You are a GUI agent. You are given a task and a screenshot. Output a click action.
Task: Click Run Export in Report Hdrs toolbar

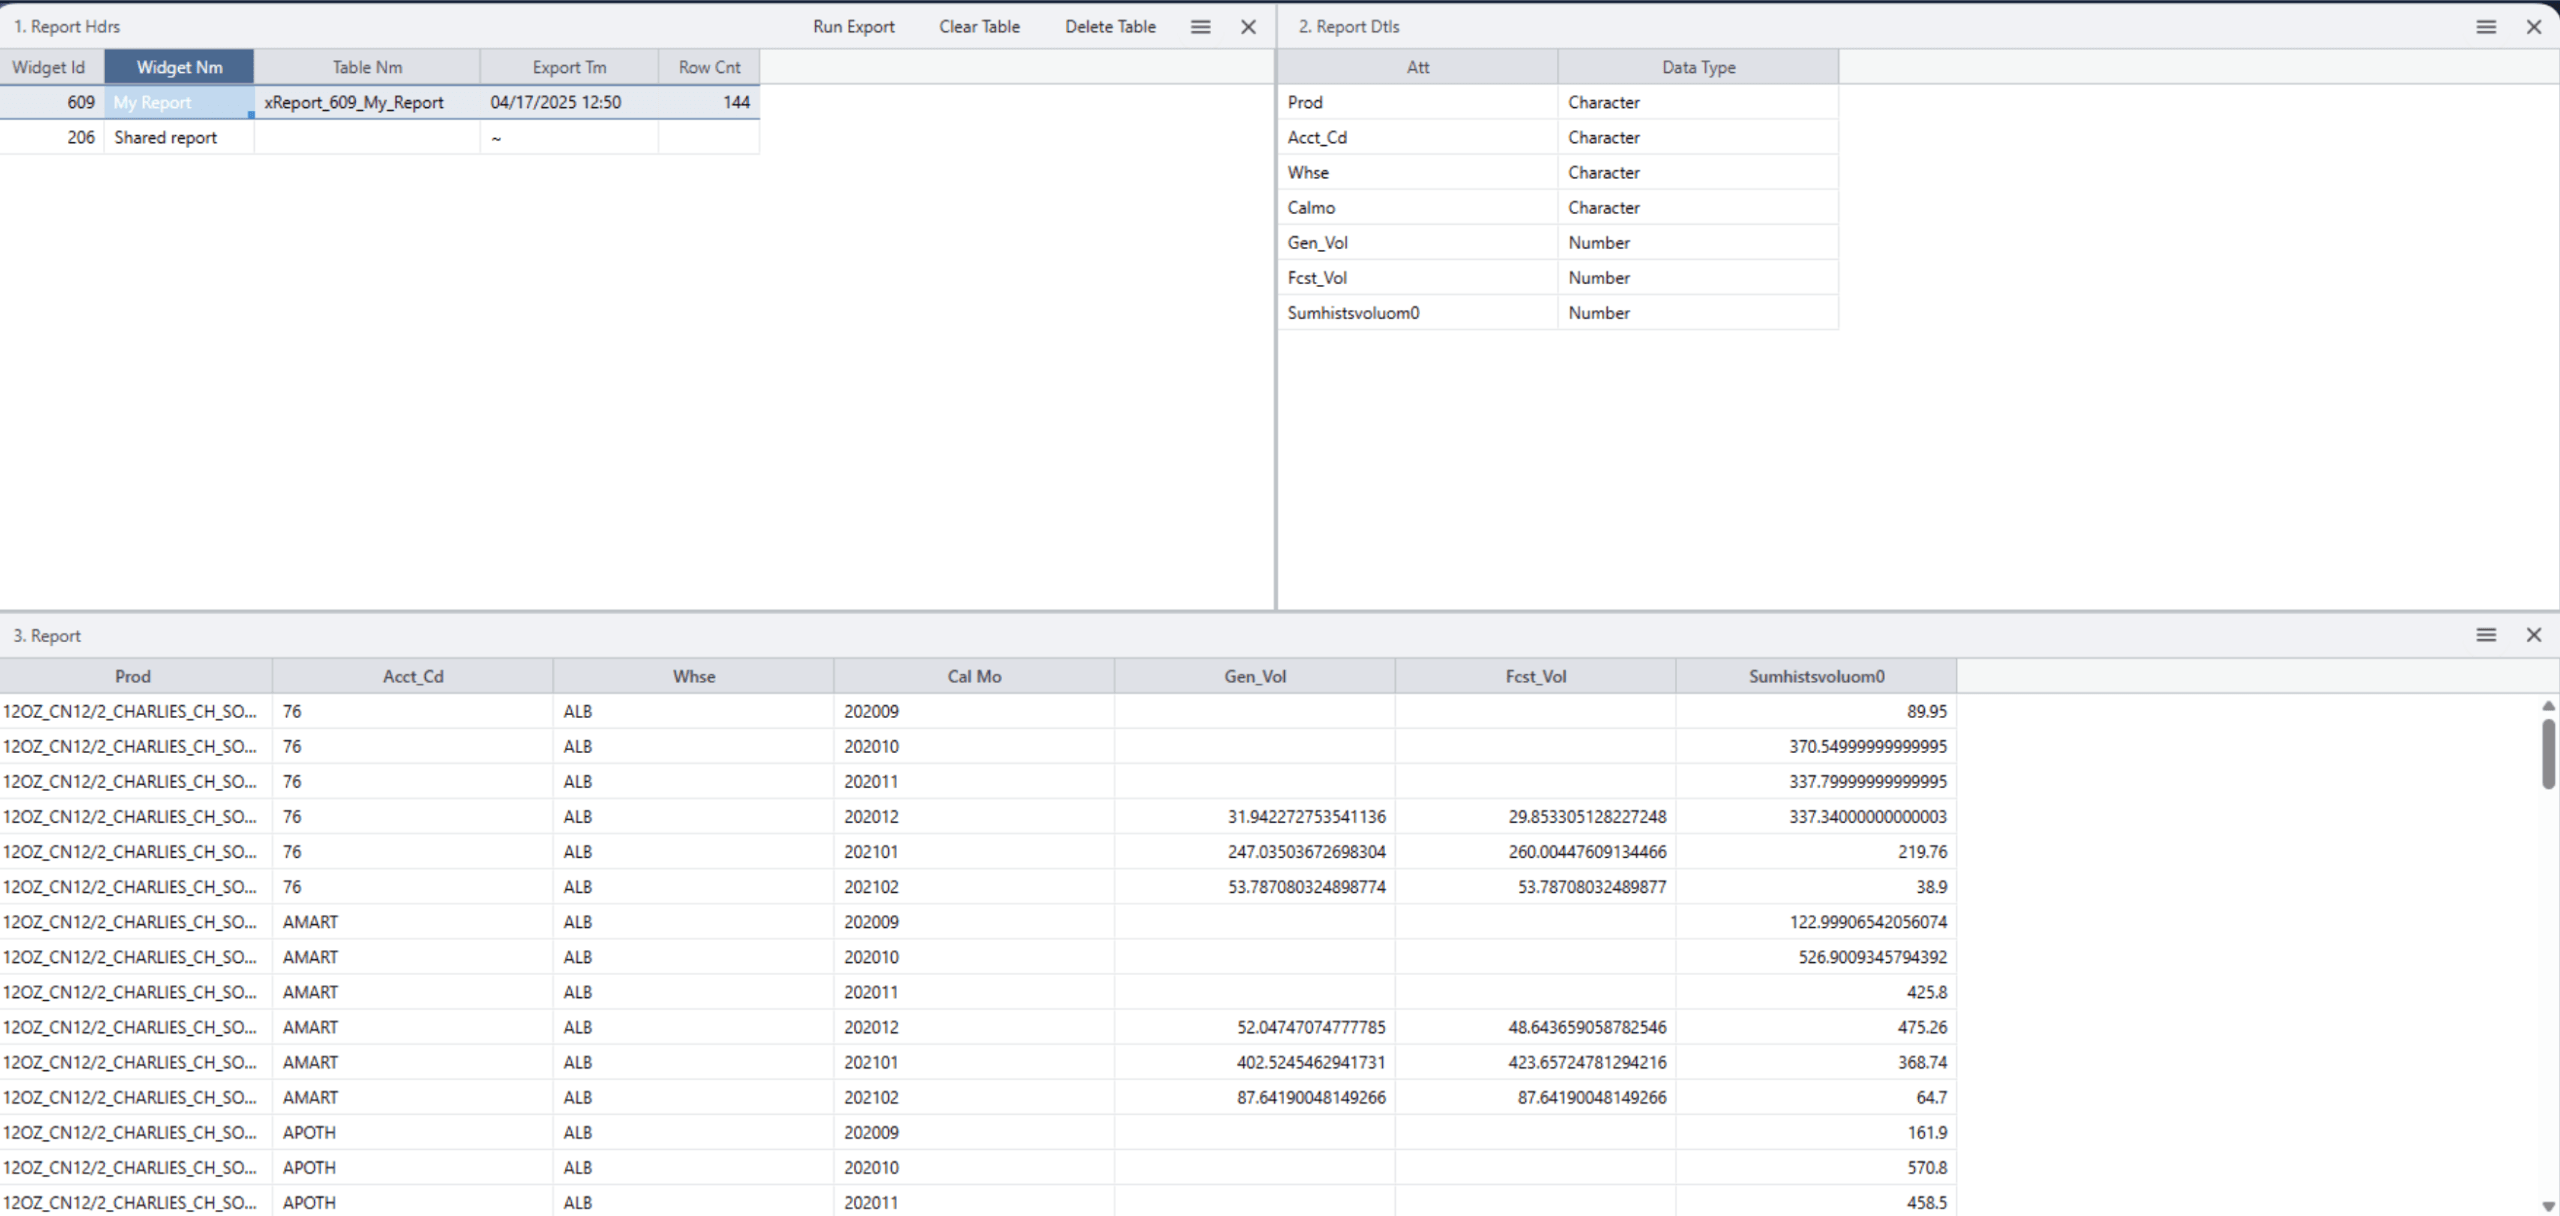point(853,26)
